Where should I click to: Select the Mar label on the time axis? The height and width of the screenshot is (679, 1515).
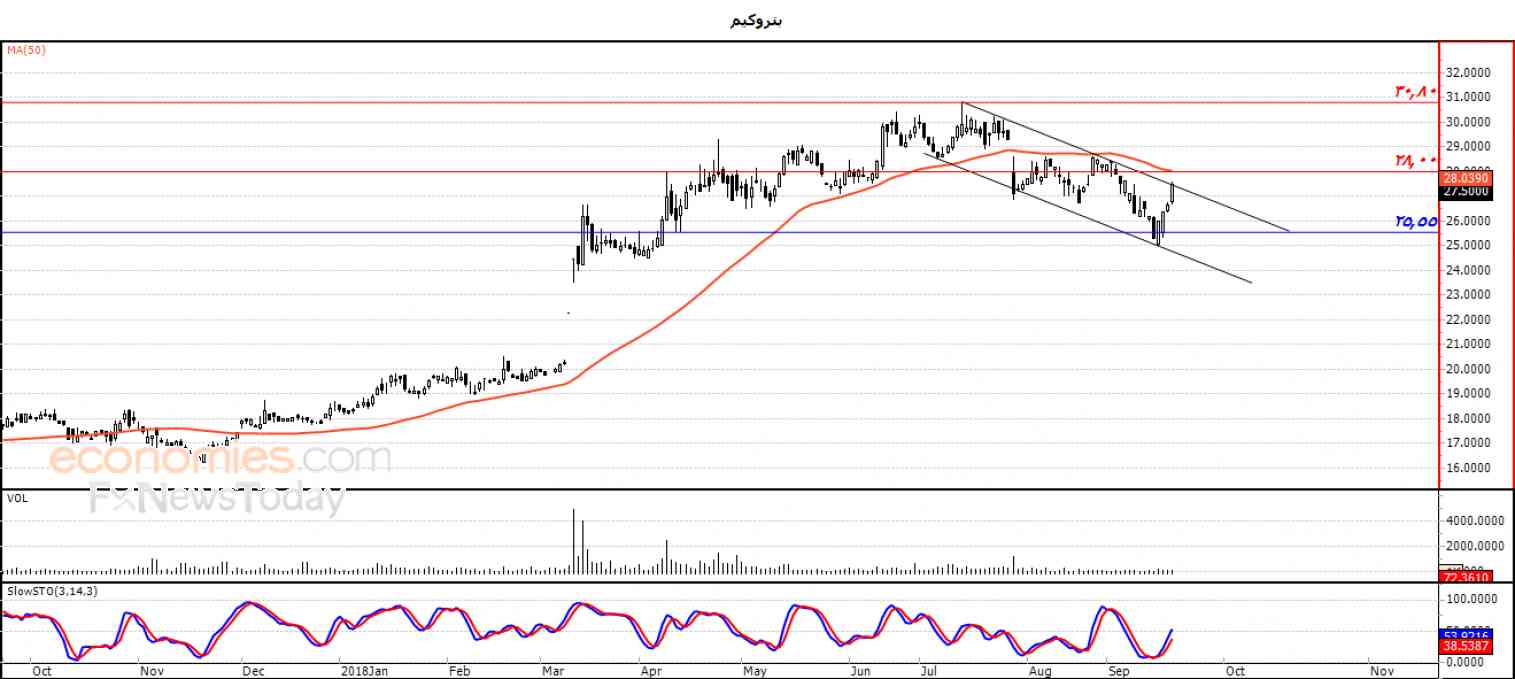554,671
